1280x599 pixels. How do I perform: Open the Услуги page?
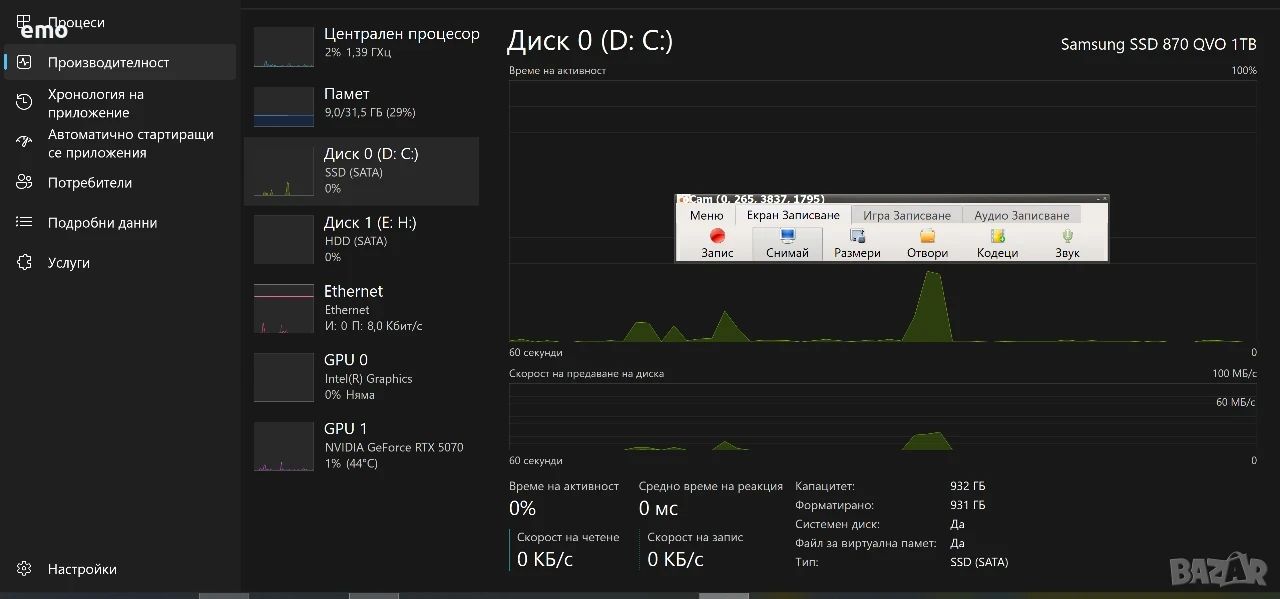(x=120, y=263)
